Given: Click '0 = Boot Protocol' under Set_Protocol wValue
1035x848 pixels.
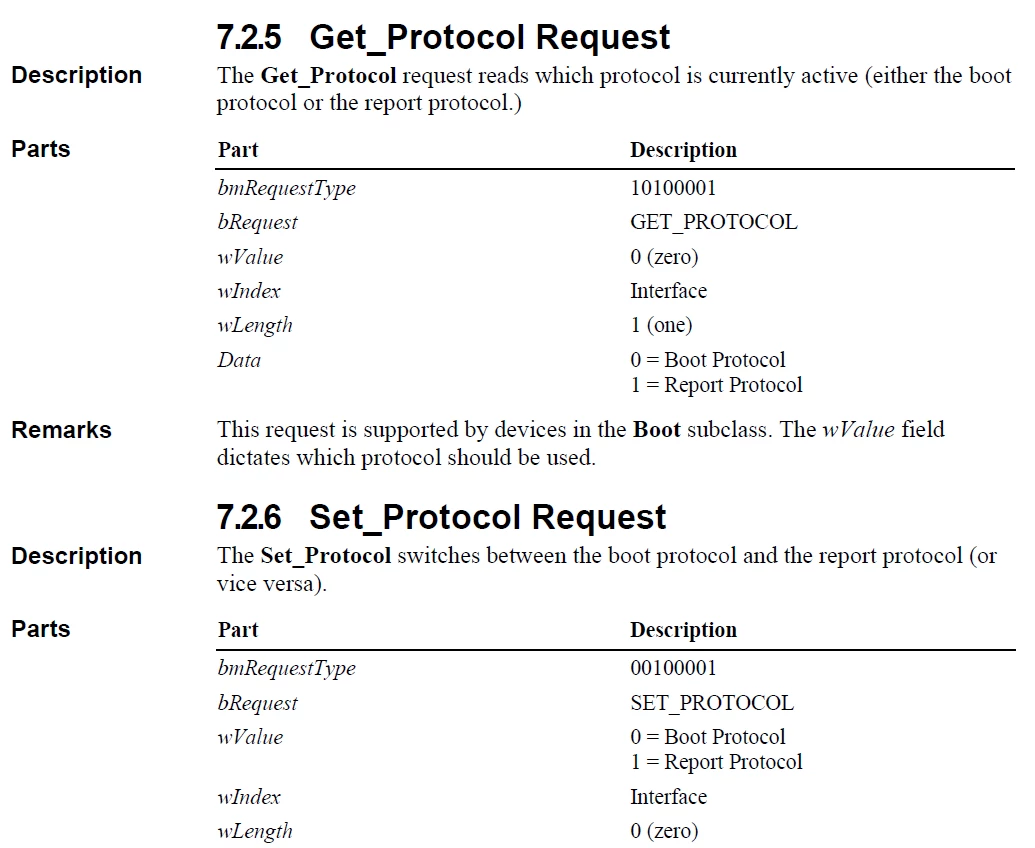Looking at the screenshot, I should 708,737.
